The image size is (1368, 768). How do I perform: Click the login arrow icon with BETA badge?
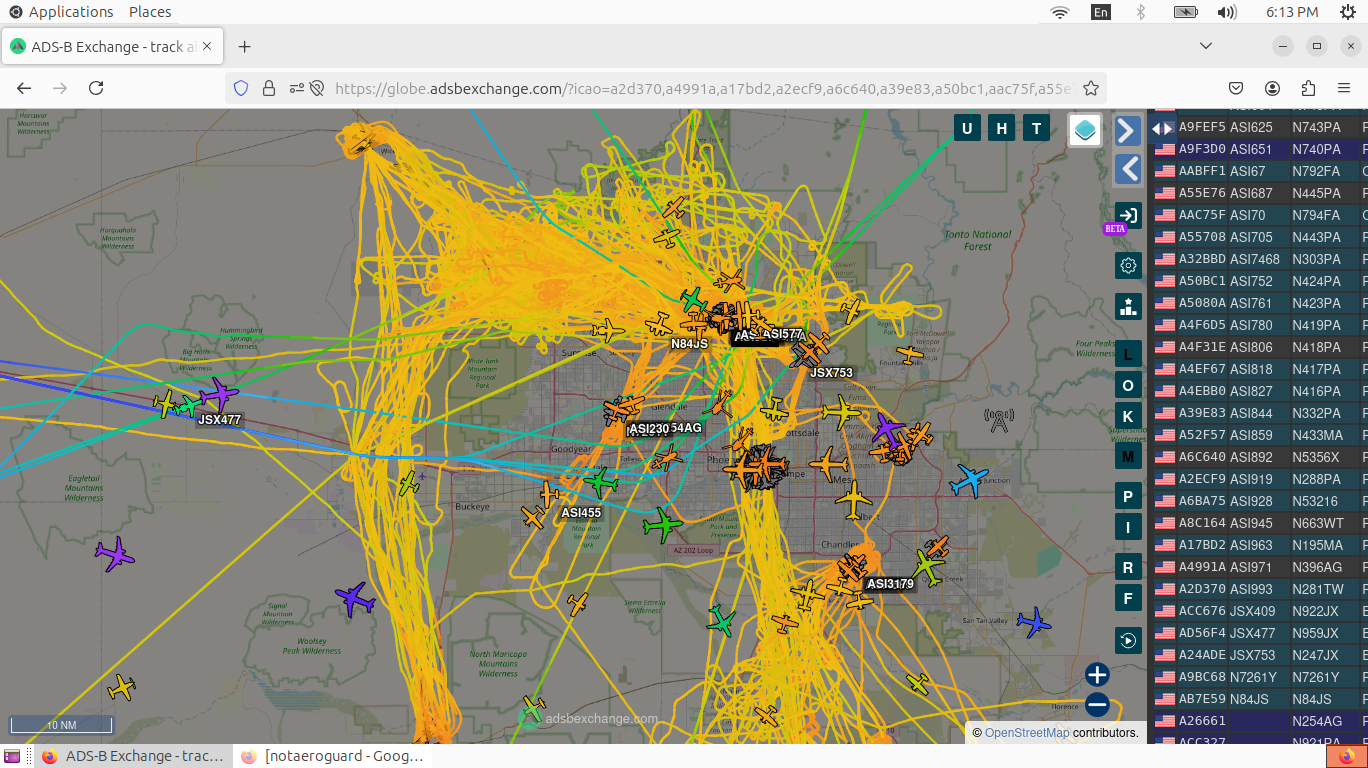coord(1128,215)
